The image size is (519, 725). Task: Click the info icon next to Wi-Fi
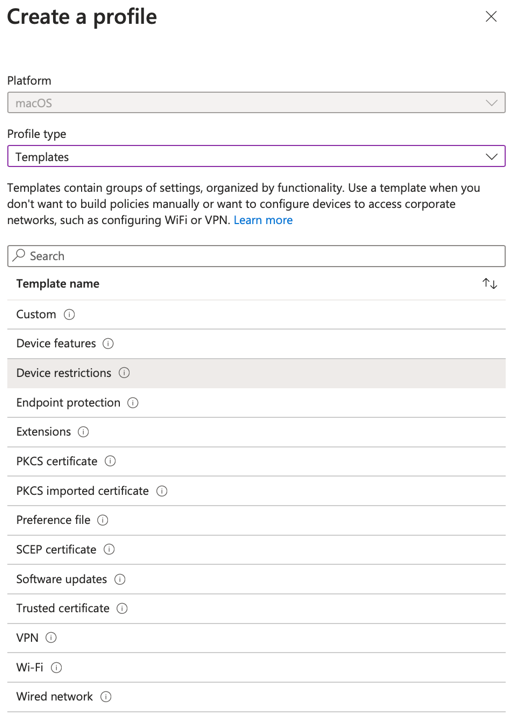56,668
